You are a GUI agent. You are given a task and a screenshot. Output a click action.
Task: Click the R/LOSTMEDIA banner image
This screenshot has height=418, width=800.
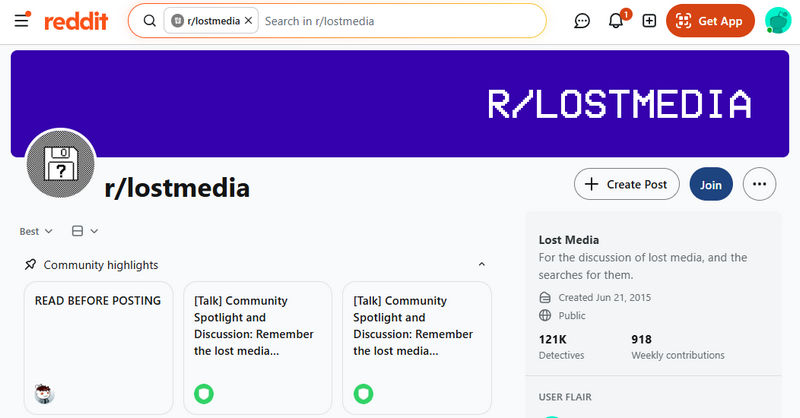coord(400,104)
